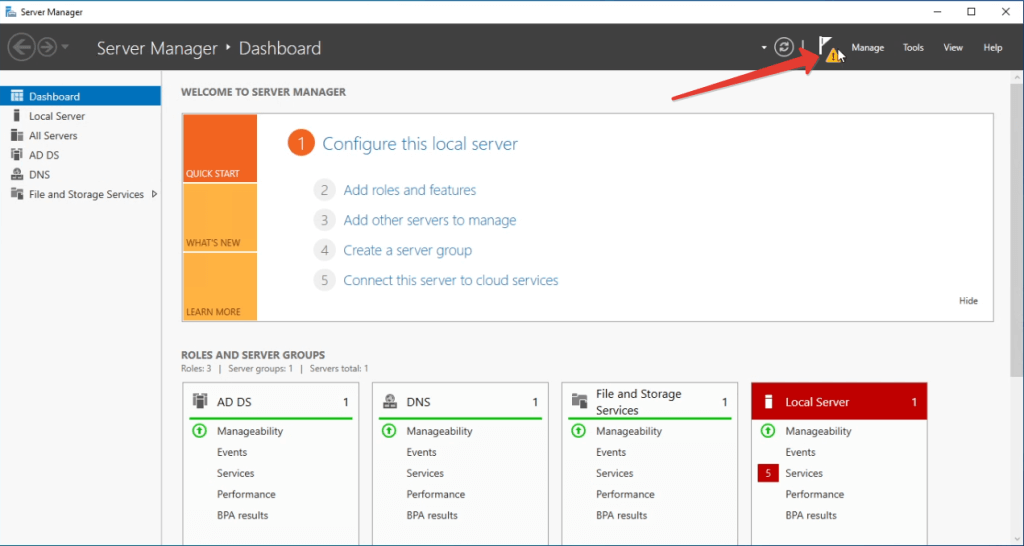
Task: Click step 2 circle icon
Action: pyautogui.click(x=324, y=190)
